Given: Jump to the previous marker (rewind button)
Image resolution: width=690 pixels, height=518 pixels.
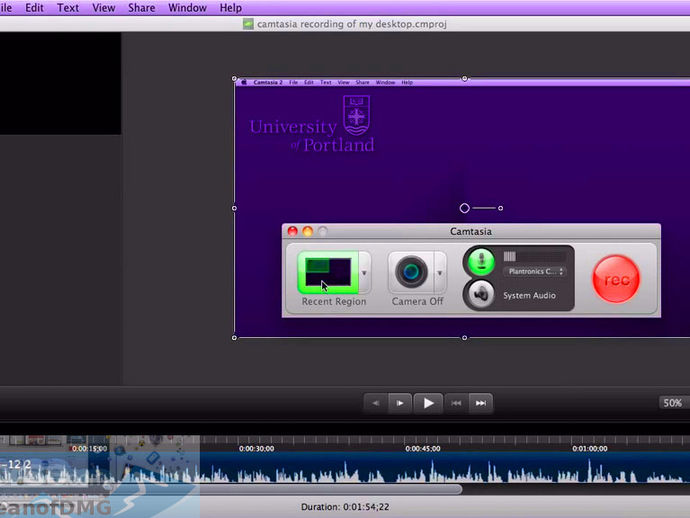Looking at the screenshot, I should pos(456,403).
